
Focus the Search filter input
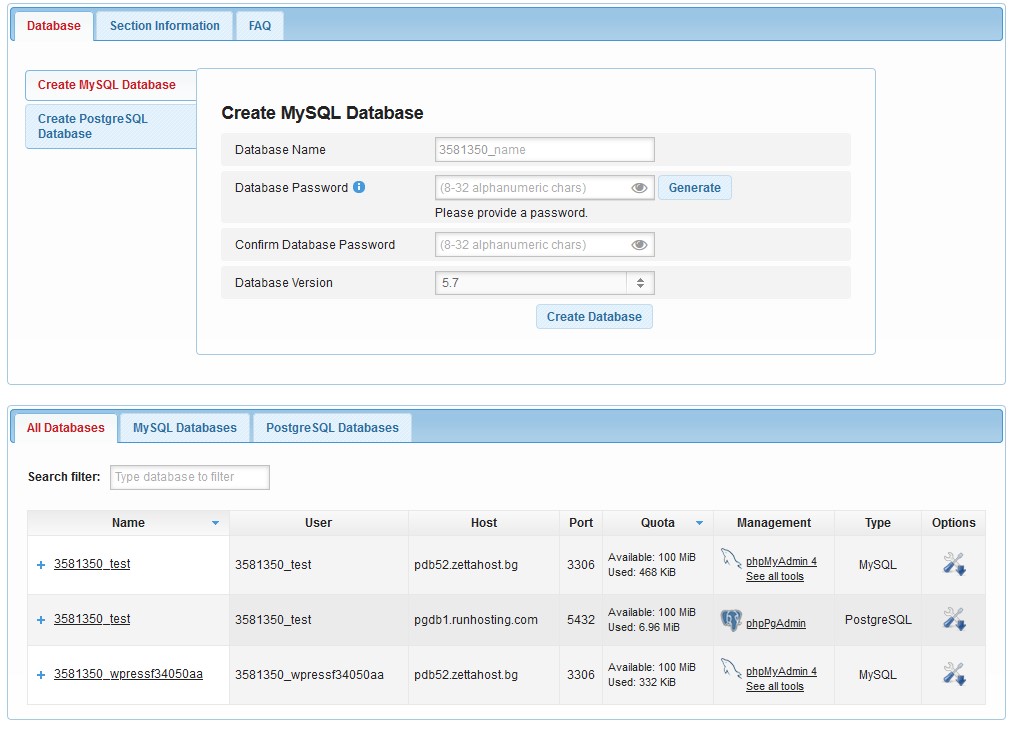click(x=190, y=477)
